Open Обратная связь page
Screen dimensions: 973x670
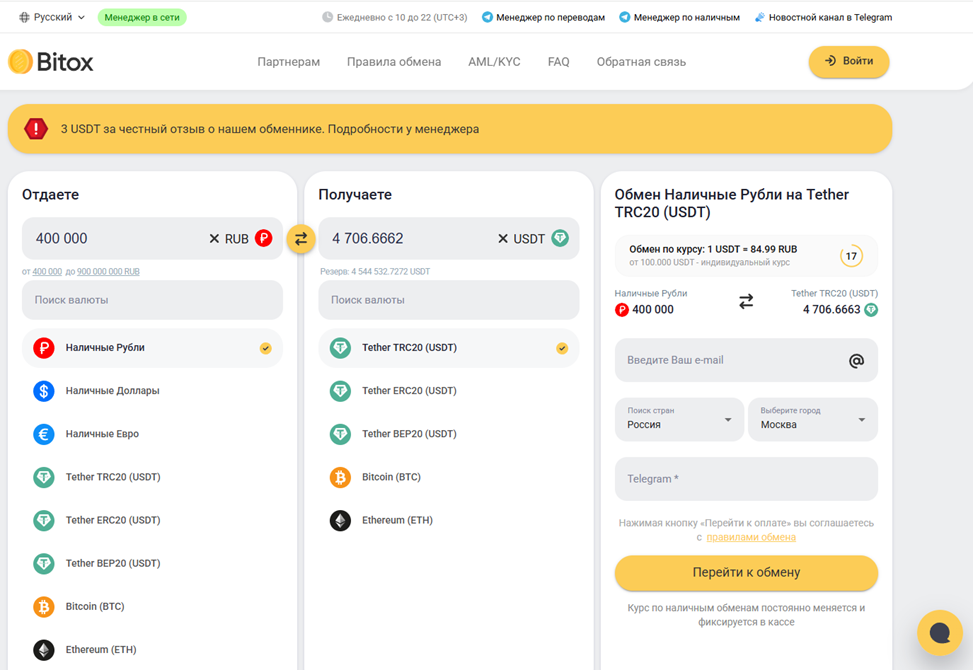(x=641, y=62)
